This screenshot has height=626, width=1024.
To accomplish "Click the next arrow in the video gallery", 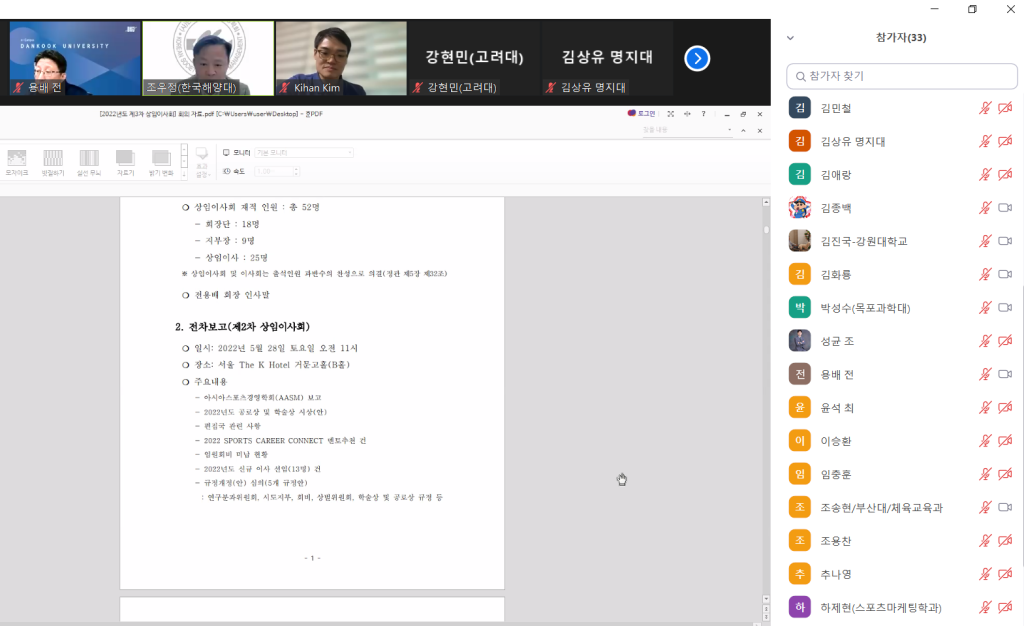I will [x=697, y=59].
